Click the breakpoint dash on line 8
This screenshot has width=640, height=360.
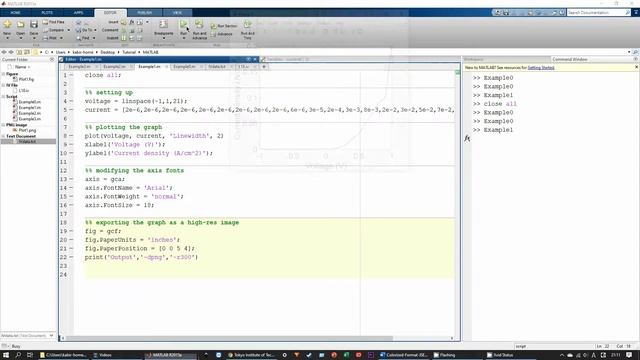pos(71,136)
